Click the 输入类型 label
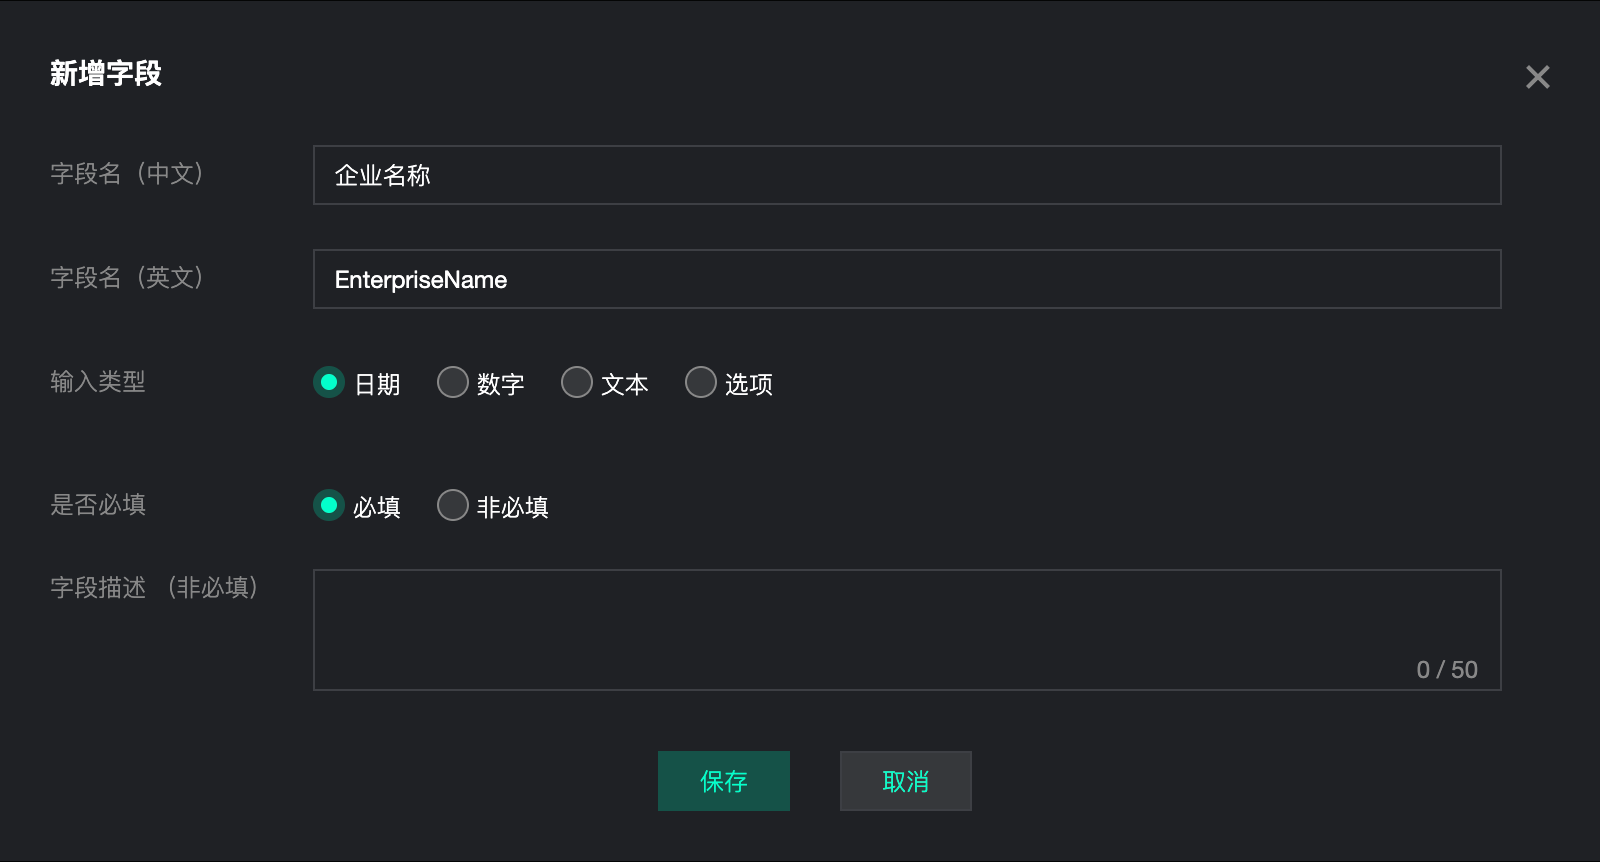This screenshot has height=862, width=1600. (98, 382)
